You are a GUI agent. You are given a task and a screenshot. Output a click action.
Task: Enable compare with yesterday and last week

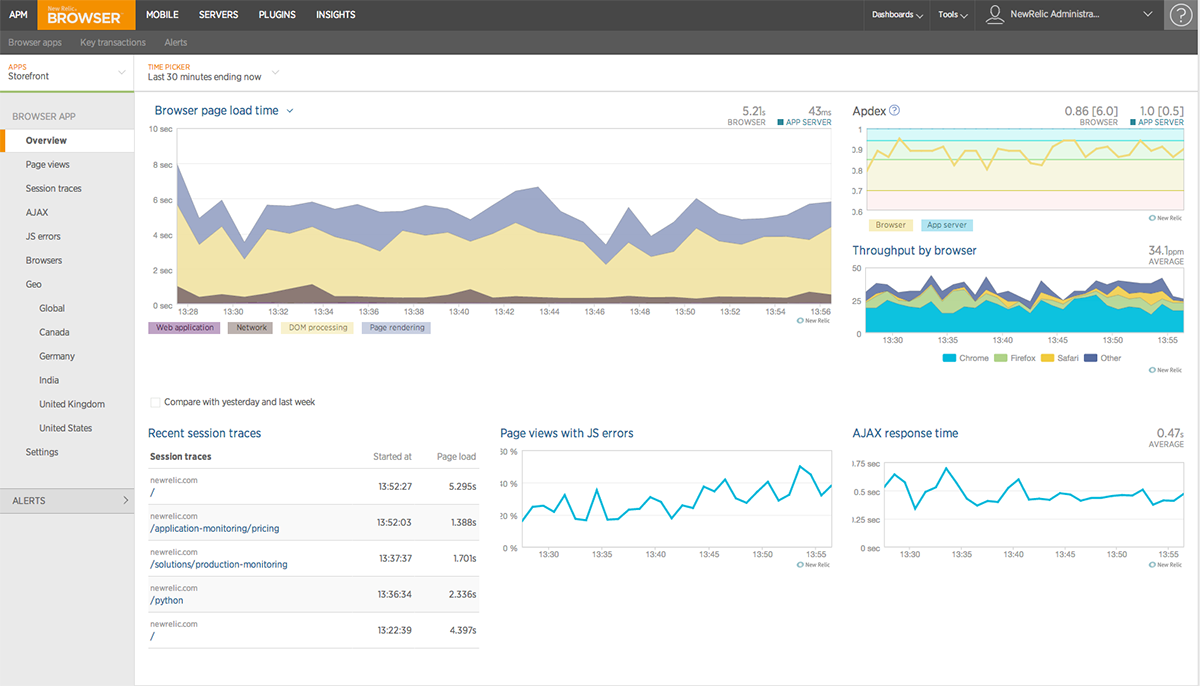point(155,402)
